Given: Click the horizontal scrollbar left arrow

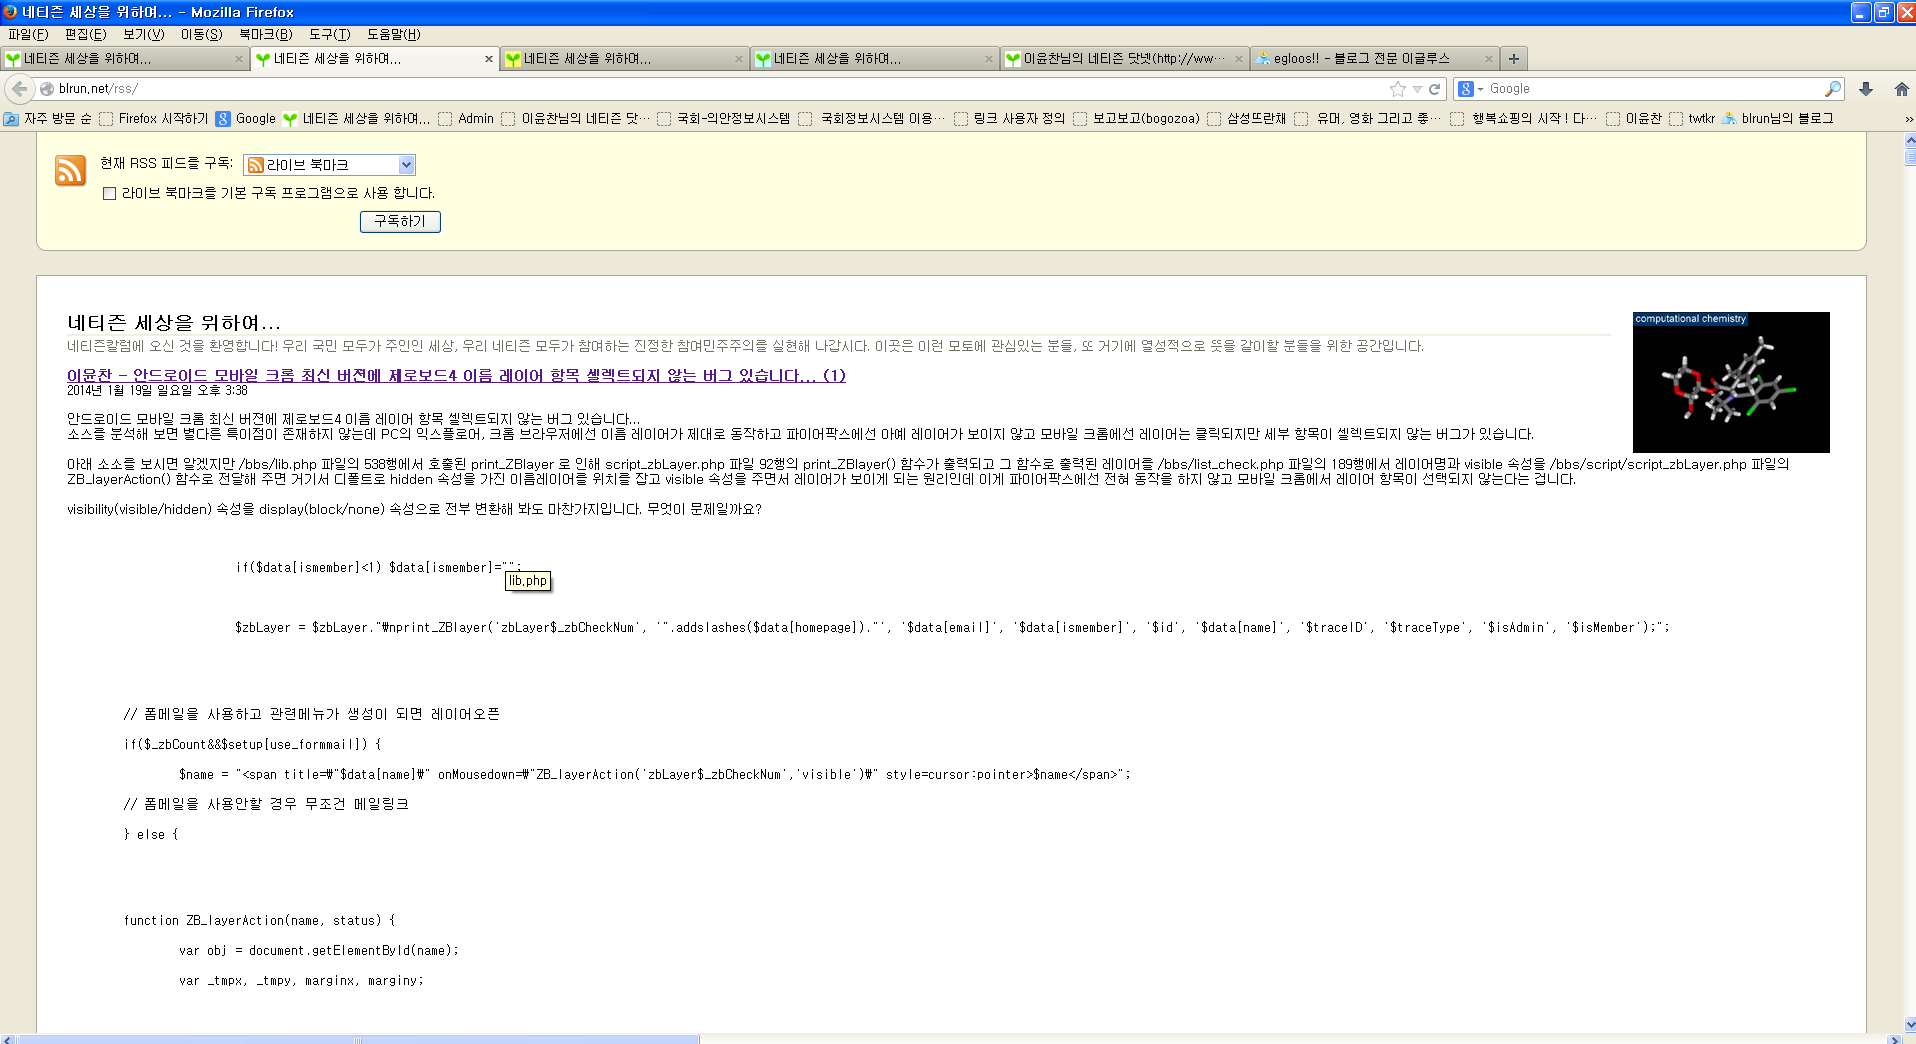Looking at the screenshot, I should coord(8,1039).
